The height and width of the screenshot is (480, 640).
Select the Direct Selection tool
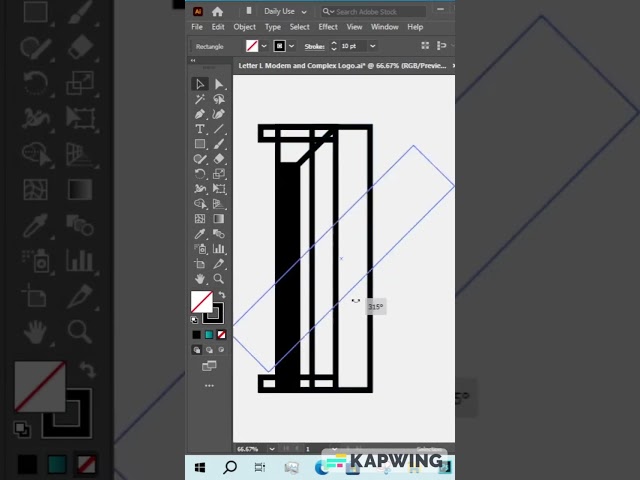click(219, 84)
